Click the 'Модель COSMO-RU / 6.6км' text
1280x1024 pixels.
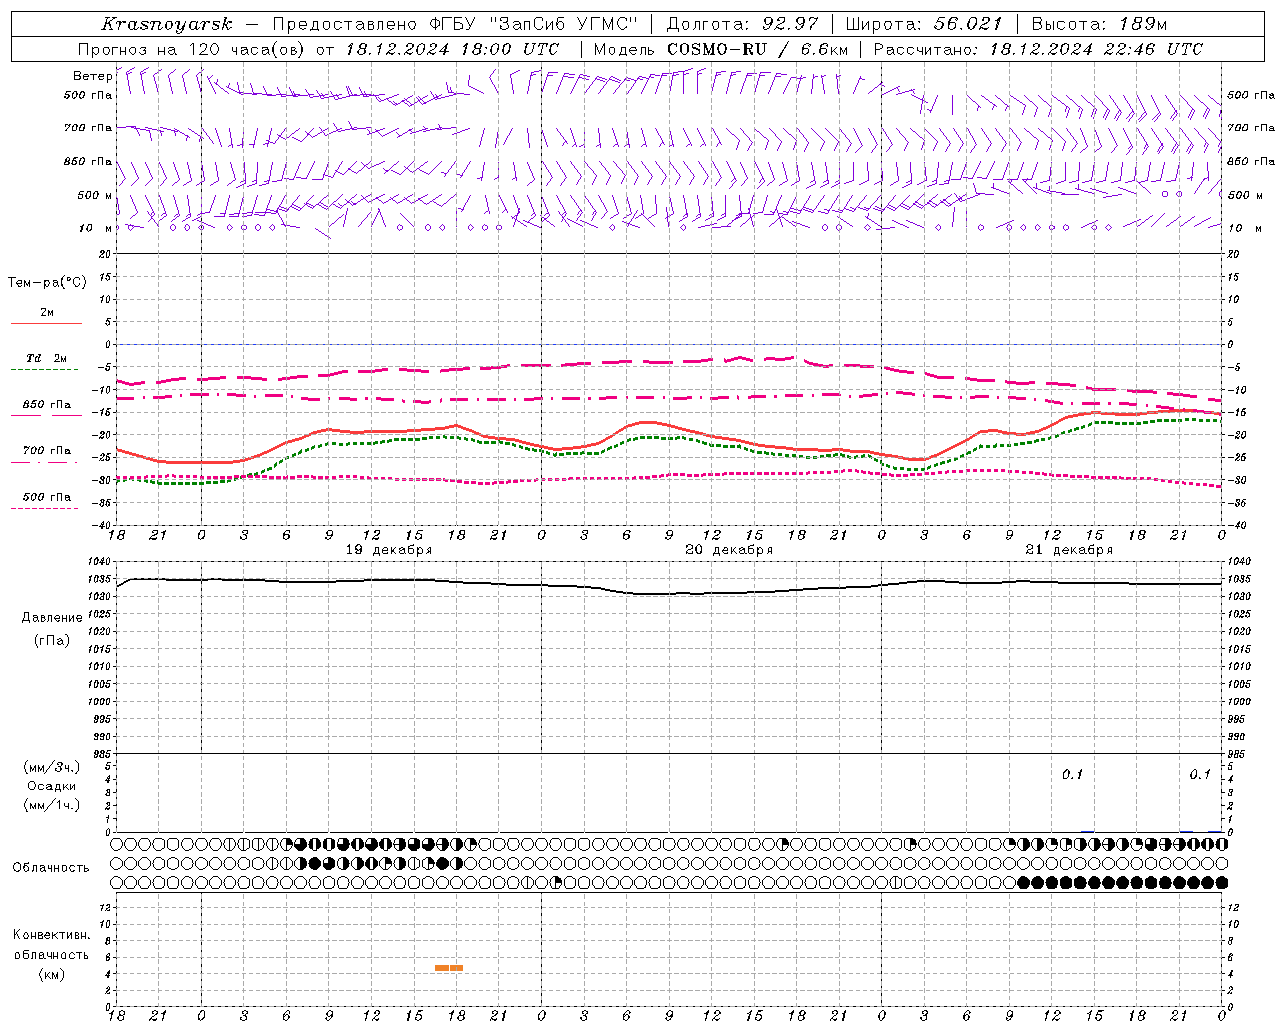[x=721, y=49]
